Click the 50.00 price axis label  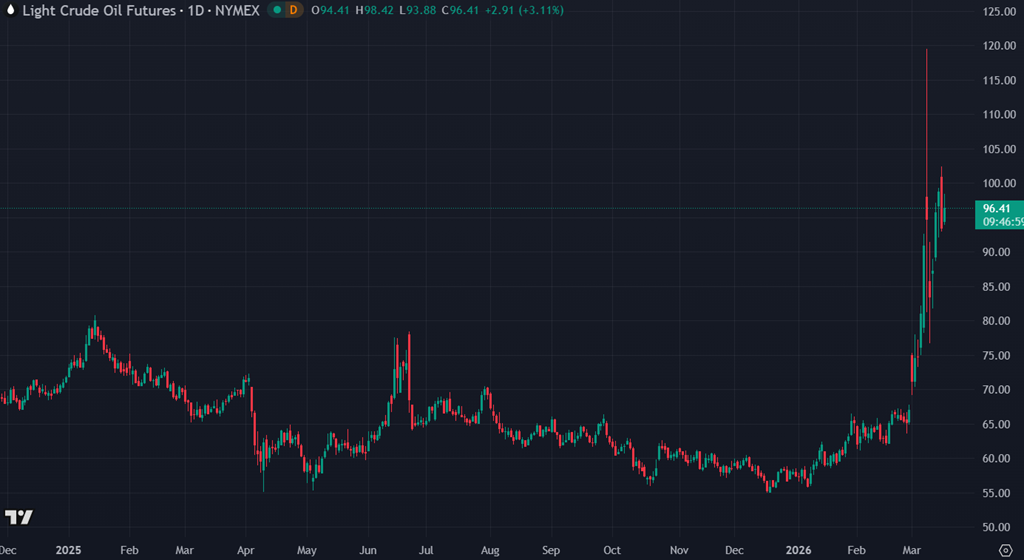tap(998, 527)
